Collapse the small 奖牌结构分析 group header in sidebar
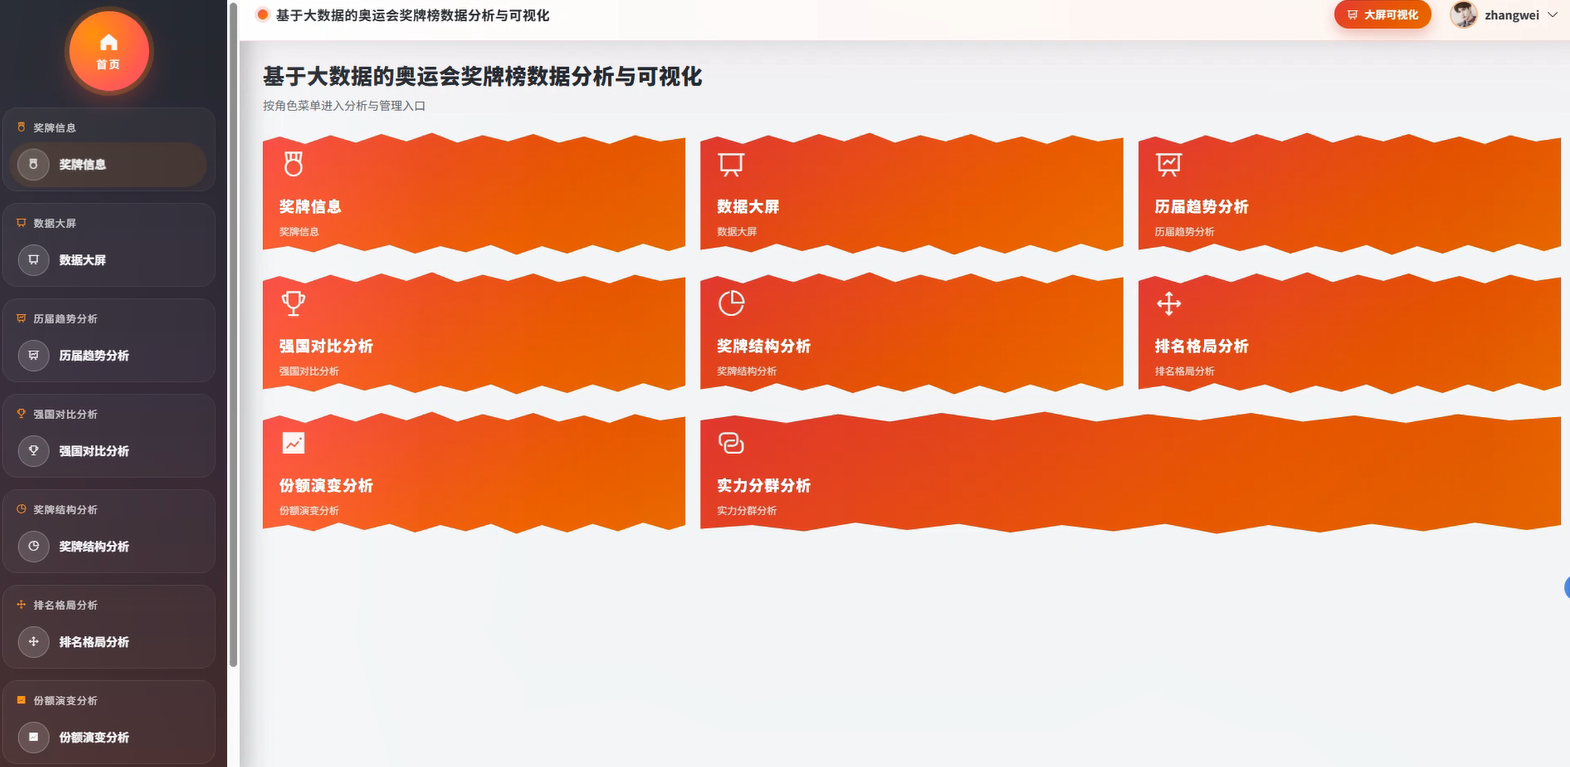Image resolution: width=1570 pixels, height=767 pixels. click(x=66, y=510)
